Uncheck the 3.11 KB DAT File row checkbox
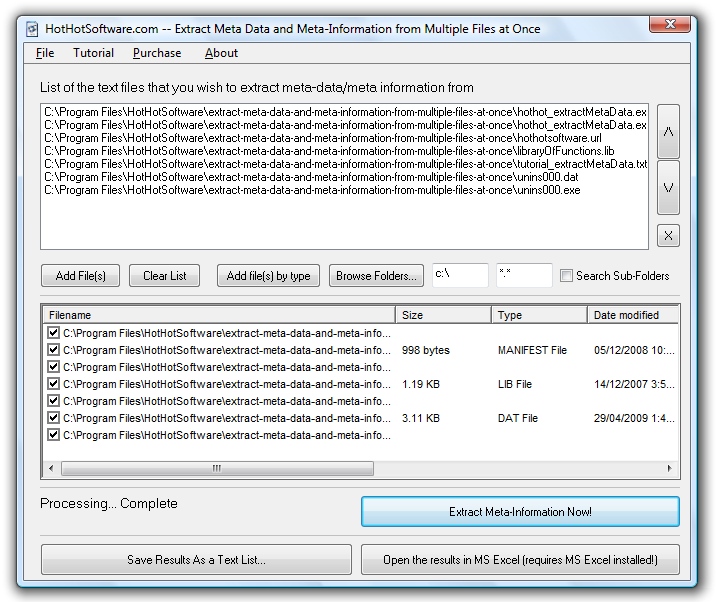This screenshot has width=718, height=602. pos(54,418)
